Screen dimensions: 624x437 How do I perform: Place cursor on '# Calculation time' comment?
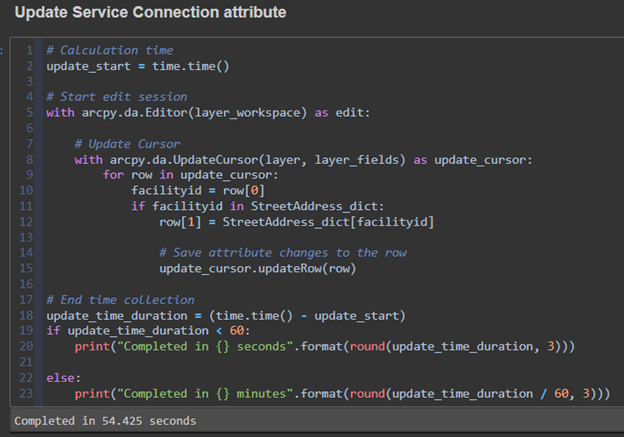click(x=109, y=50)
